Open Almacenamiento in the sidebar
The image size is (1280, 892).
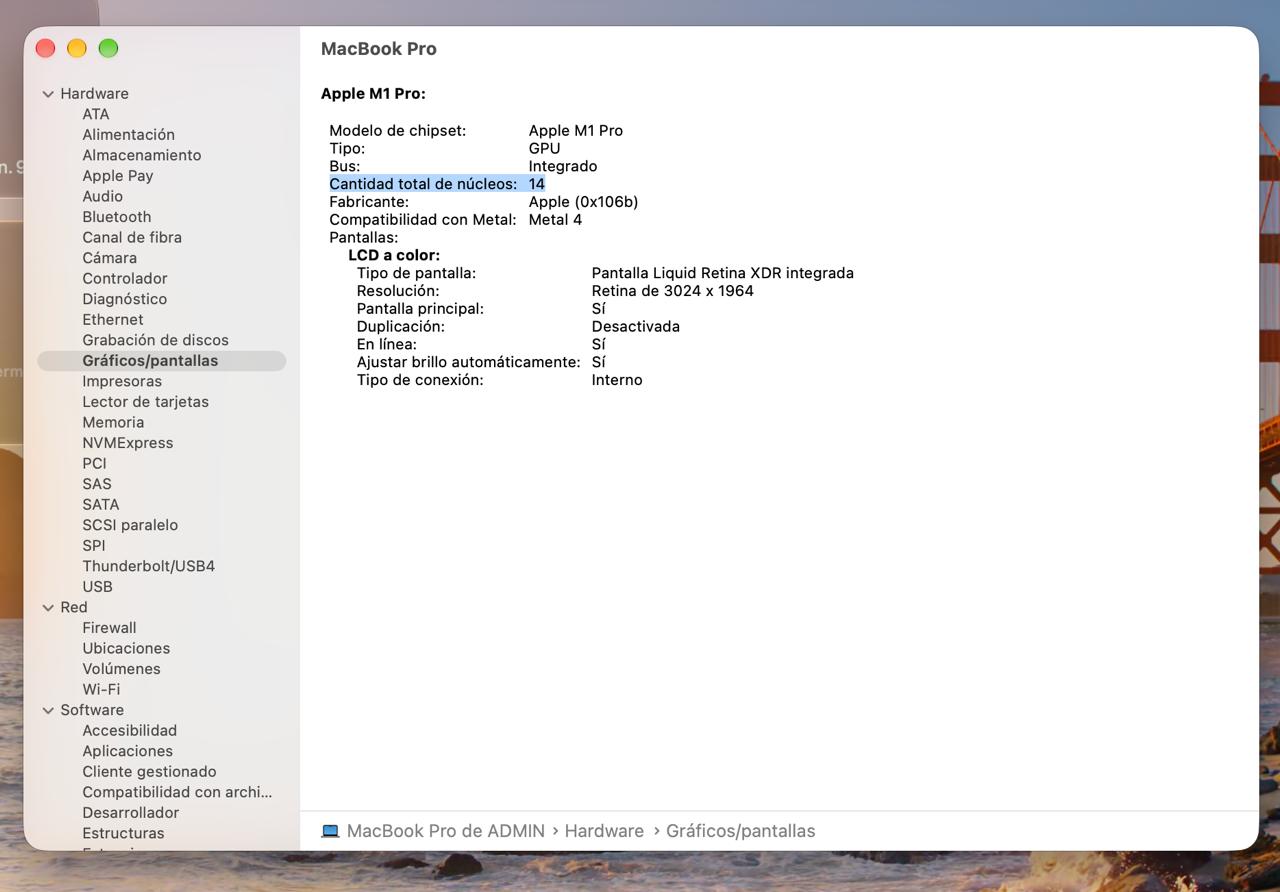[x=141, y=155]
